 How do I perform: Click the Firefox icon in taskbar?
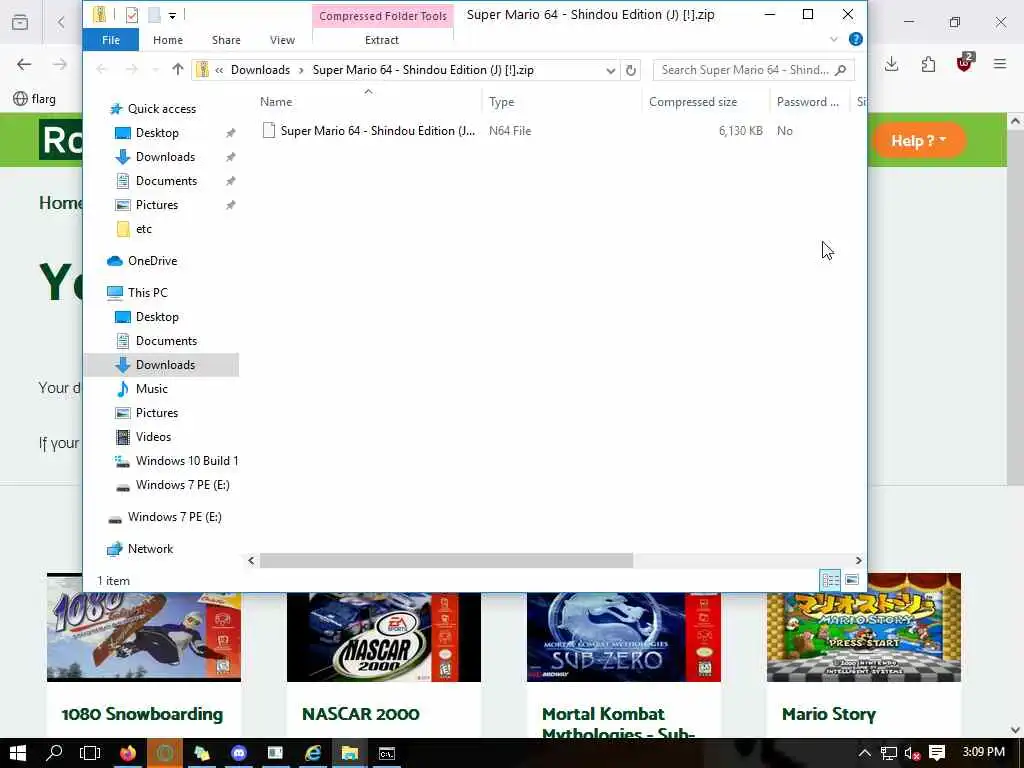coord(128,754)
